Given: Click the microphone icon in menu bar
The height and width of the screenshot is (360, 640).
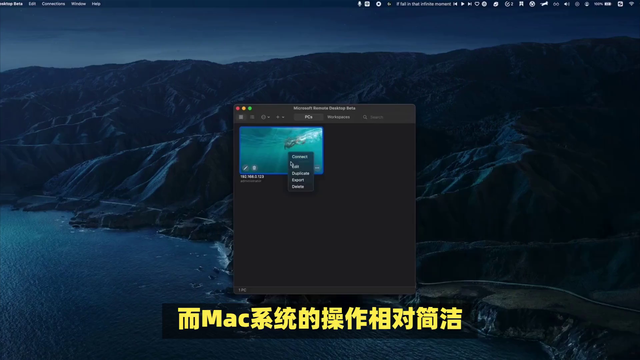Looking at the screenshot, I should click(x=359, y=4).
